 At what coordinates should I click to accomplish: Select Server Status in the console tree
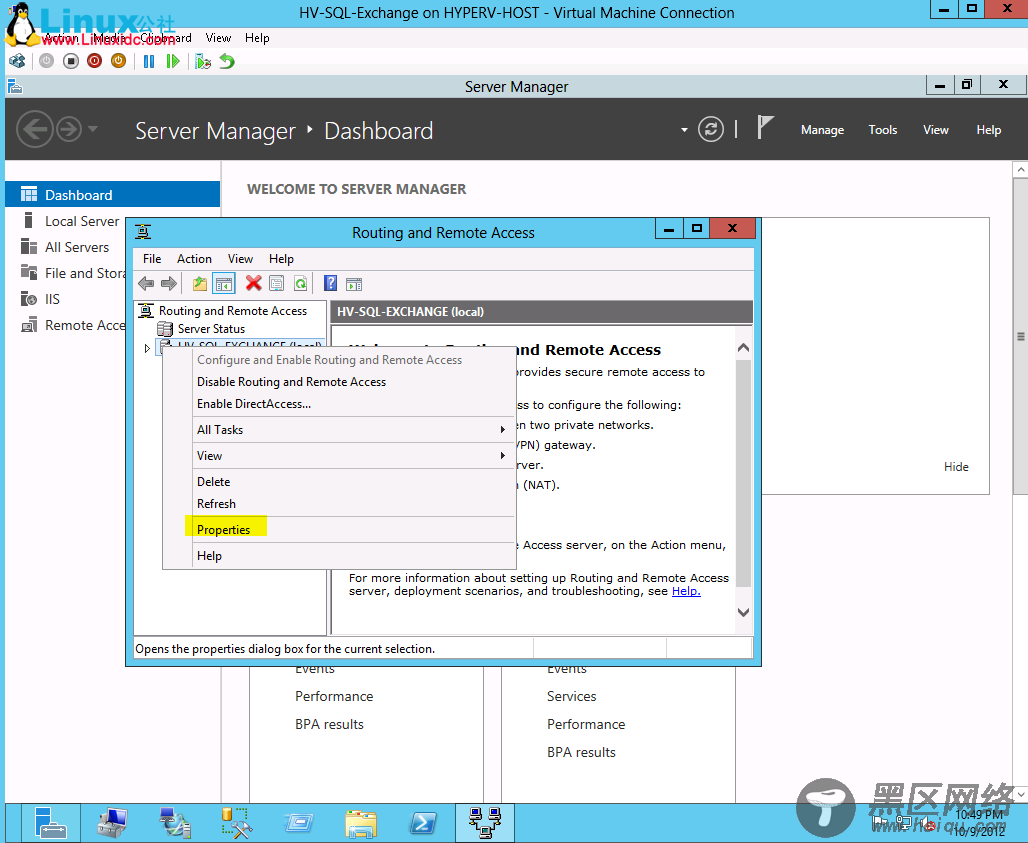pos(210,329)
